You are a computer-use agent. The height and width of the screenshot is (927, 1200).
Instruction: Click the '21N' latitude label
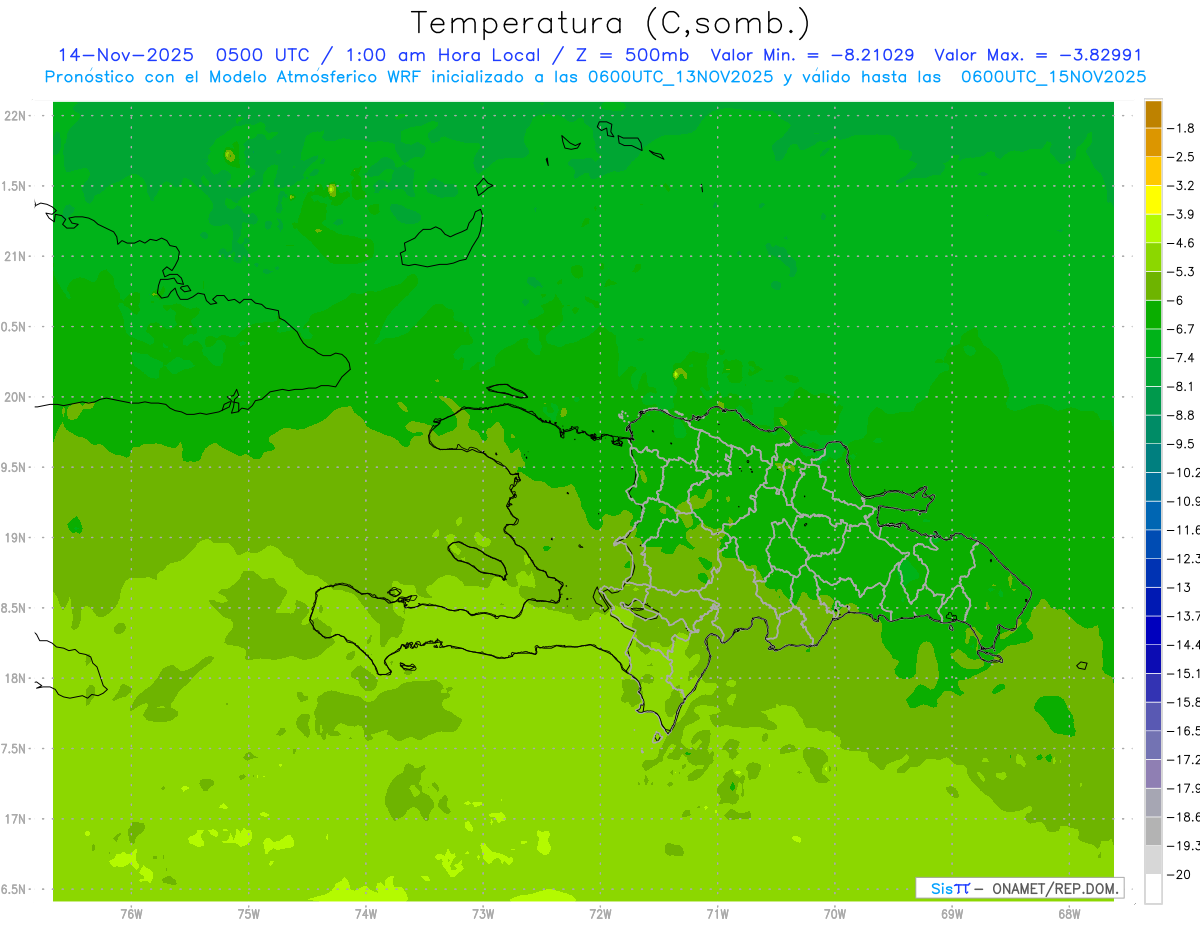(16, 257)
